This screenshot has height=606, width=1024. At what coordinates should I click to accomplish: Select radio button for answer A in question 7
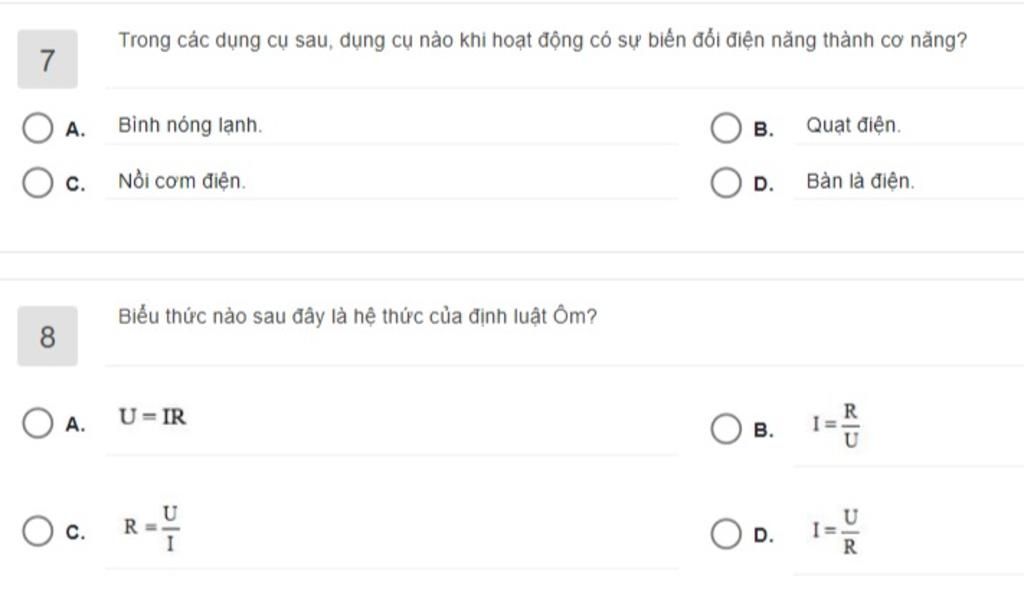pos(37,128)
